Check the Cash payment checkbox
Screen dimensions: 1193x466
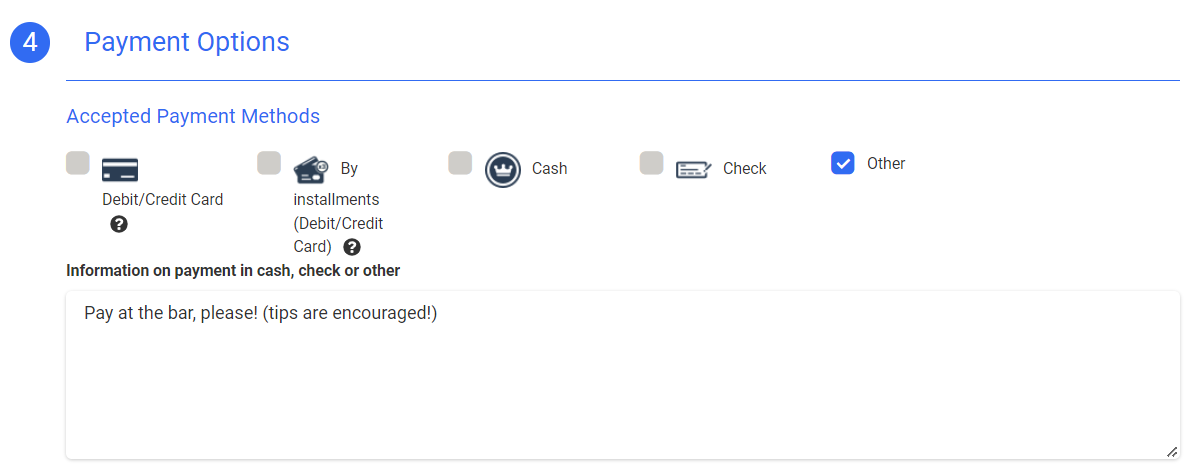(x=460, y=163)
